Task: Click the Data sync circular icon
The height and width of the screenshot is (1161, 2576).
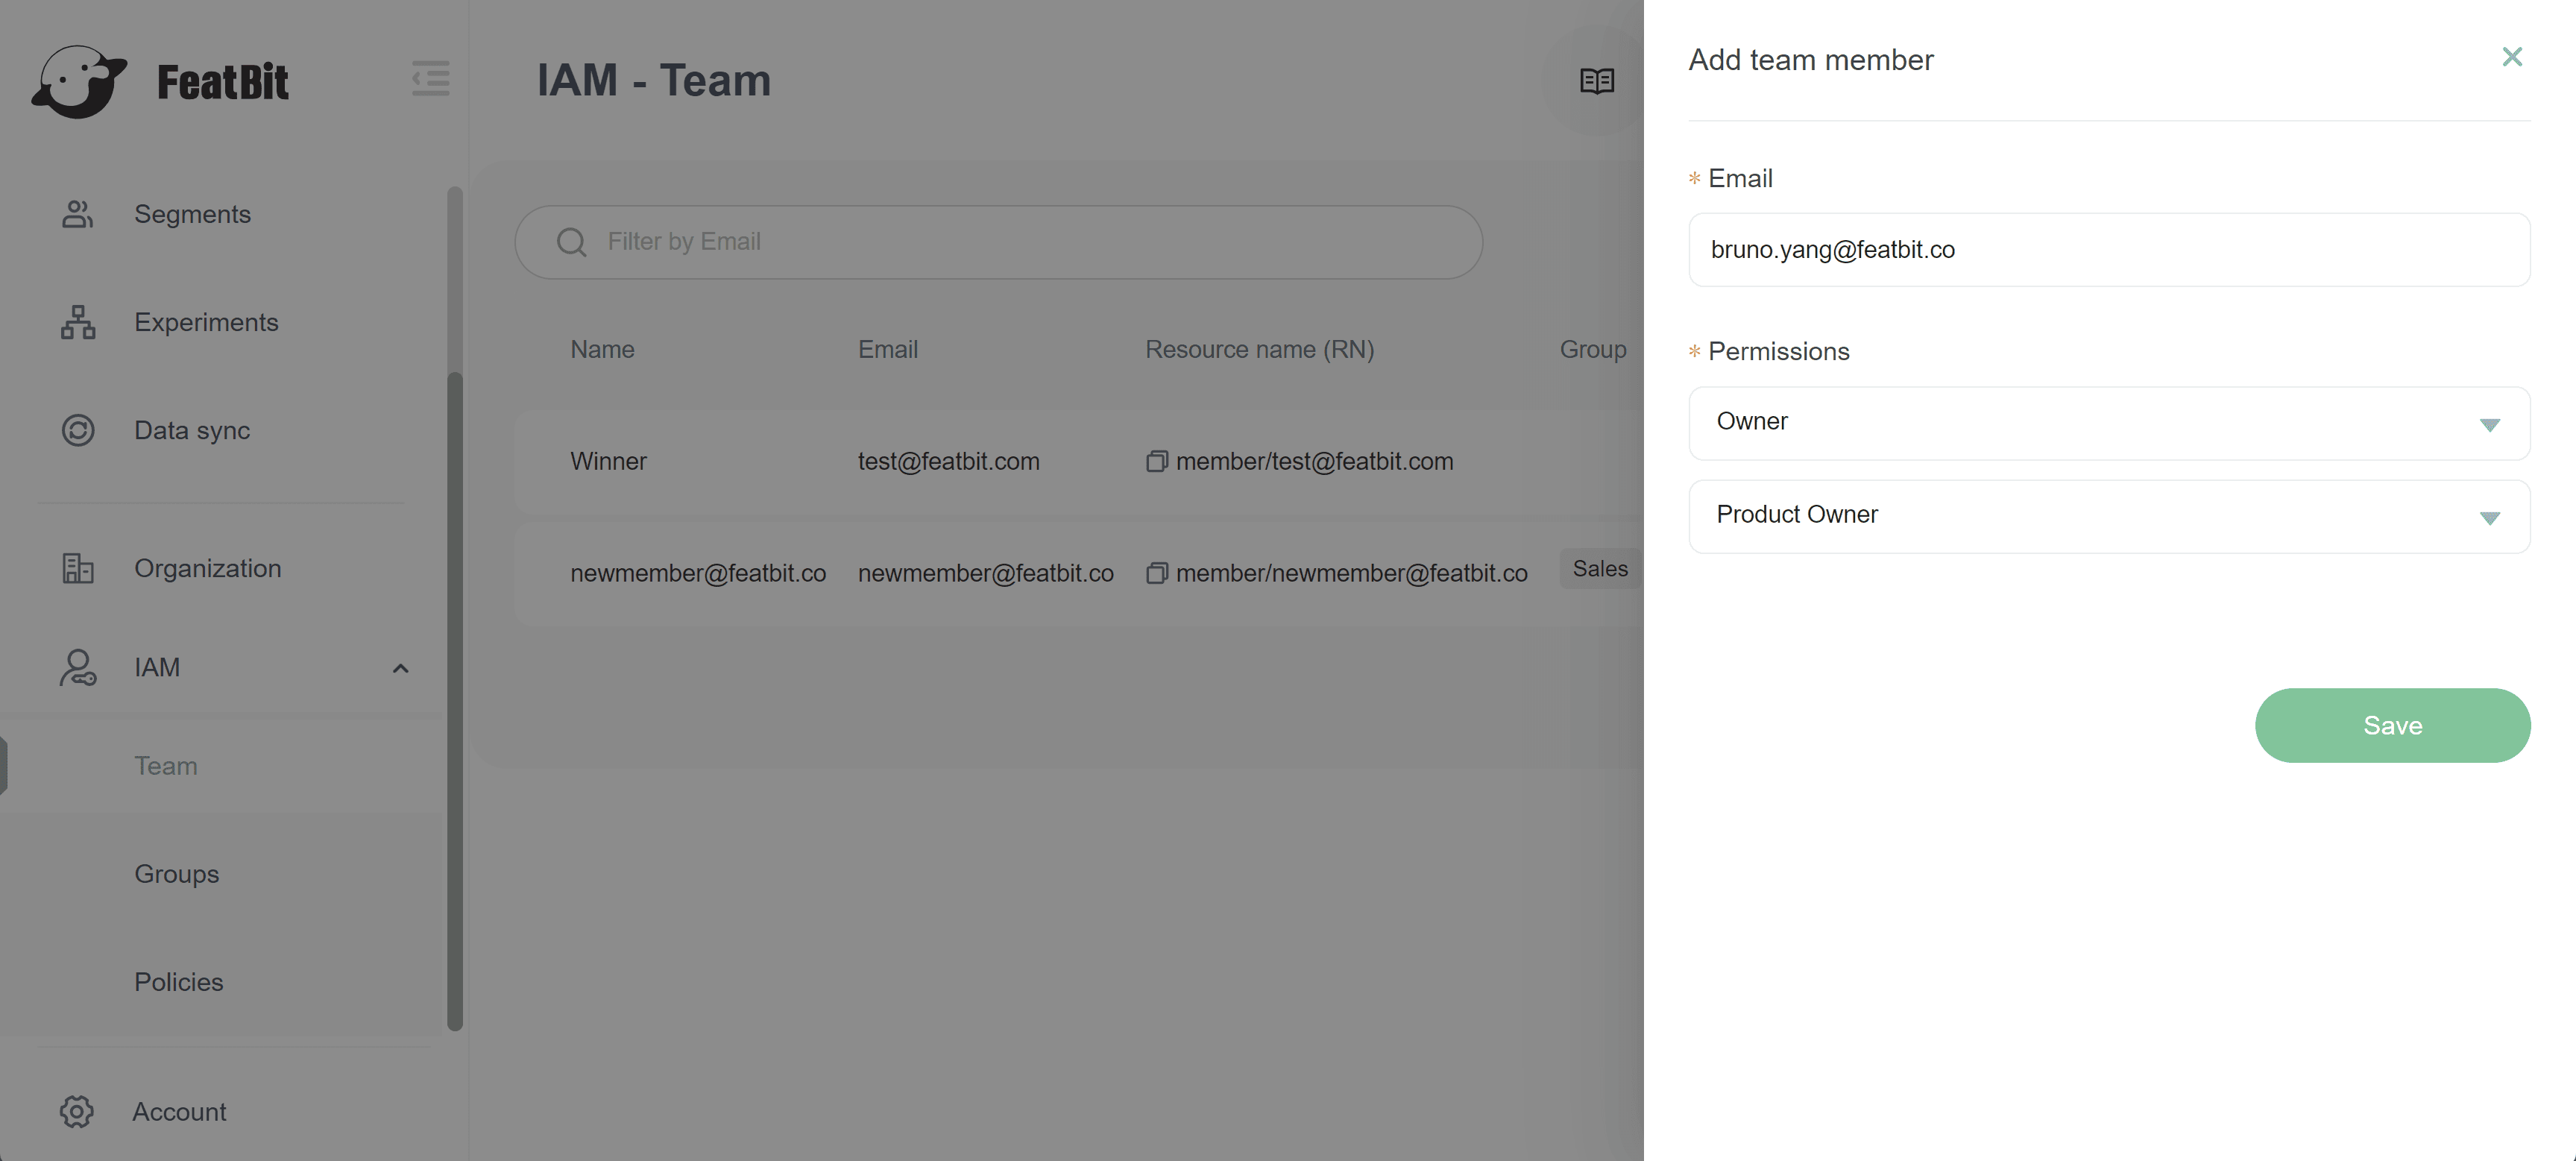Action: click(x=78, y=430)
